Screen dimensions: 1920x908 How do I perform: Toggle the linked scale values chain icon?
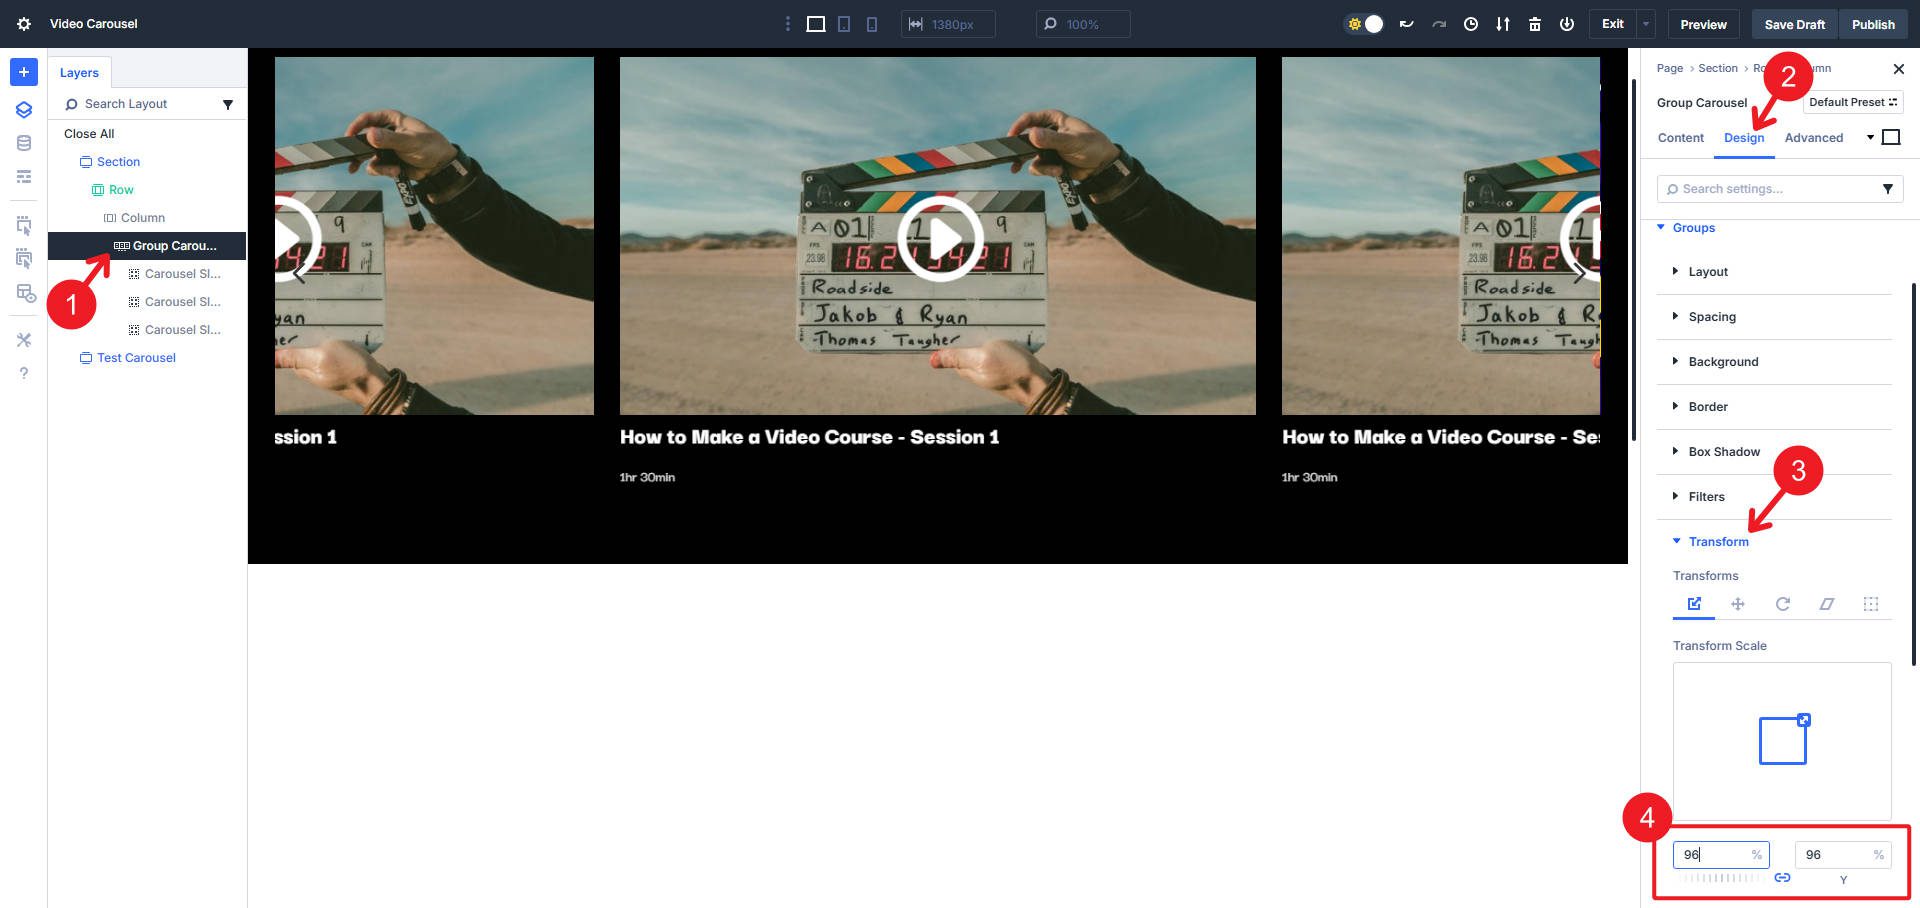point(1782,878)
